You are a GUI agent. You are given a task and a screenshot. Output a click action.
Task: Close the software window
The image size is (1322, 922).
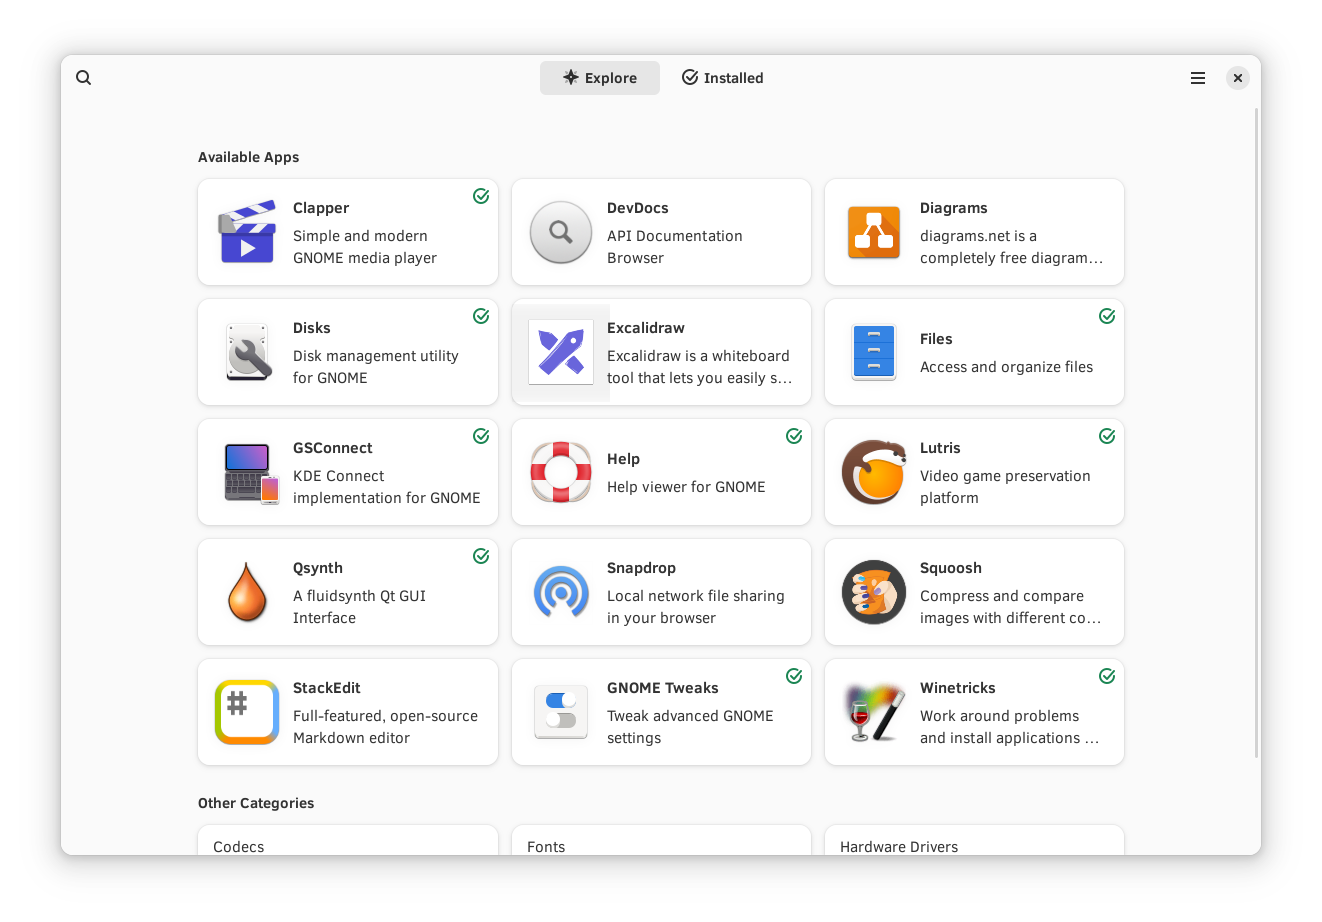click(1238, 78)
